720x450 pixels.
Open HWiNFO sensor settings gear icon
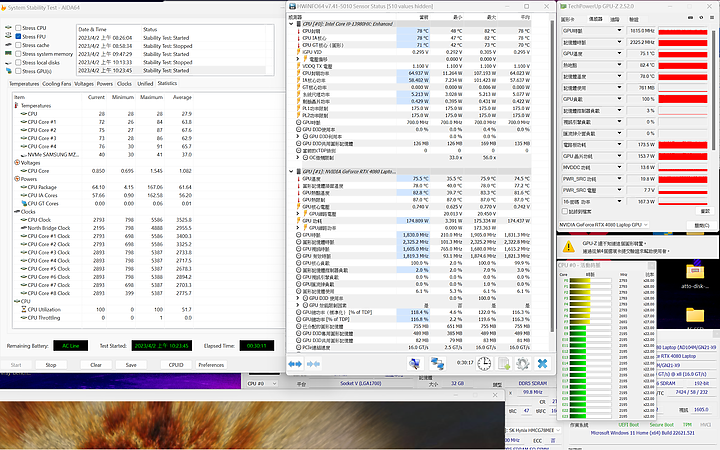coord(523,364)
